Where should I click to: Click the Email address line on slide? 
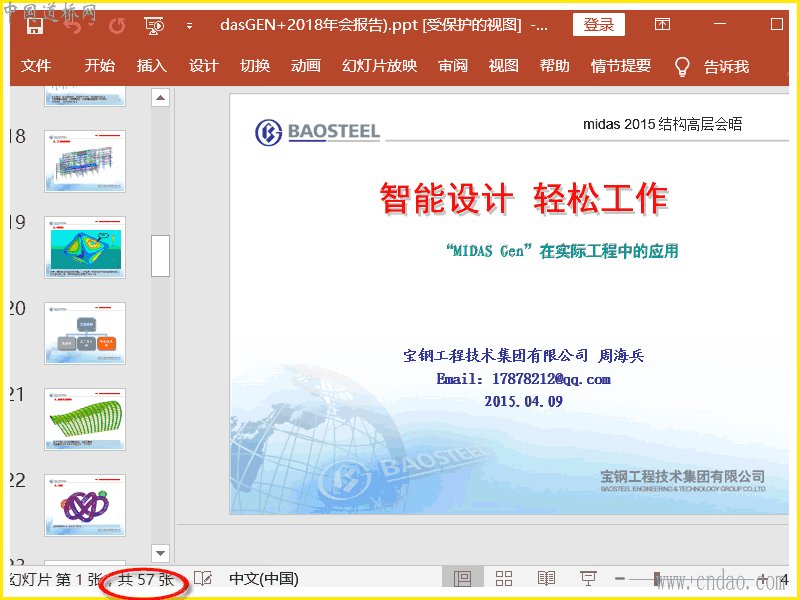[523, 379]
